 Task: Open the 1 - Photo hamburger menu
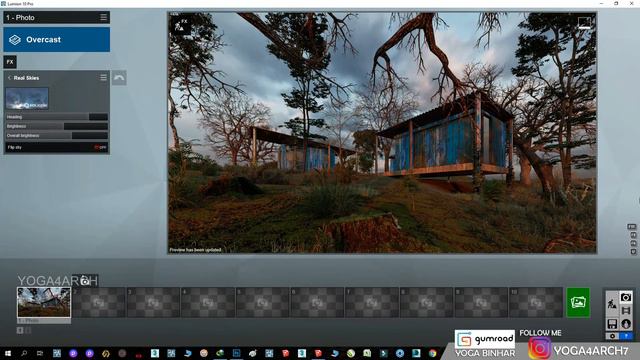103,17
